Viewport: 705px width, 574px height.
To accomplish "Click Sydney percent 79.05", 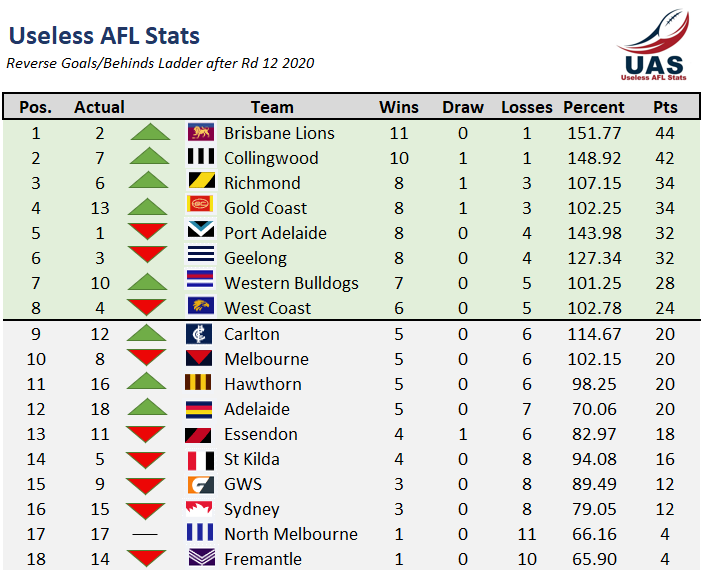I will pyautogui.click(x=594, y=509).
